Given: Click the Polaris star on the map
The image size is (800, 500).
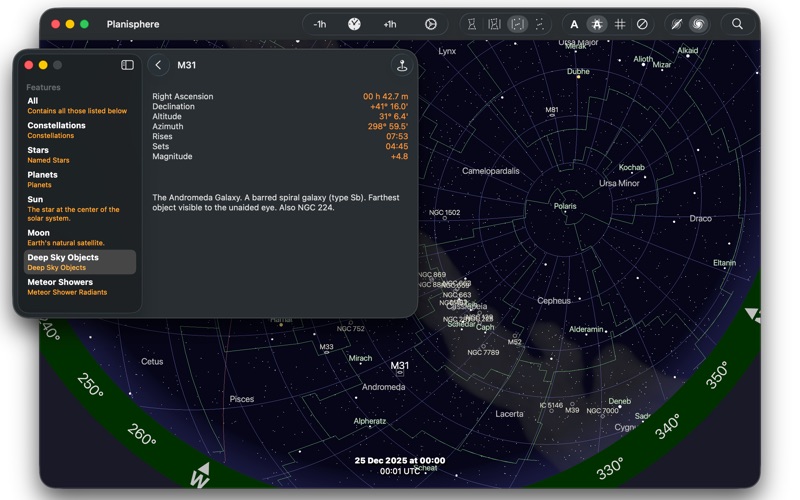Looking at the screenshot, I should point(565,211).
